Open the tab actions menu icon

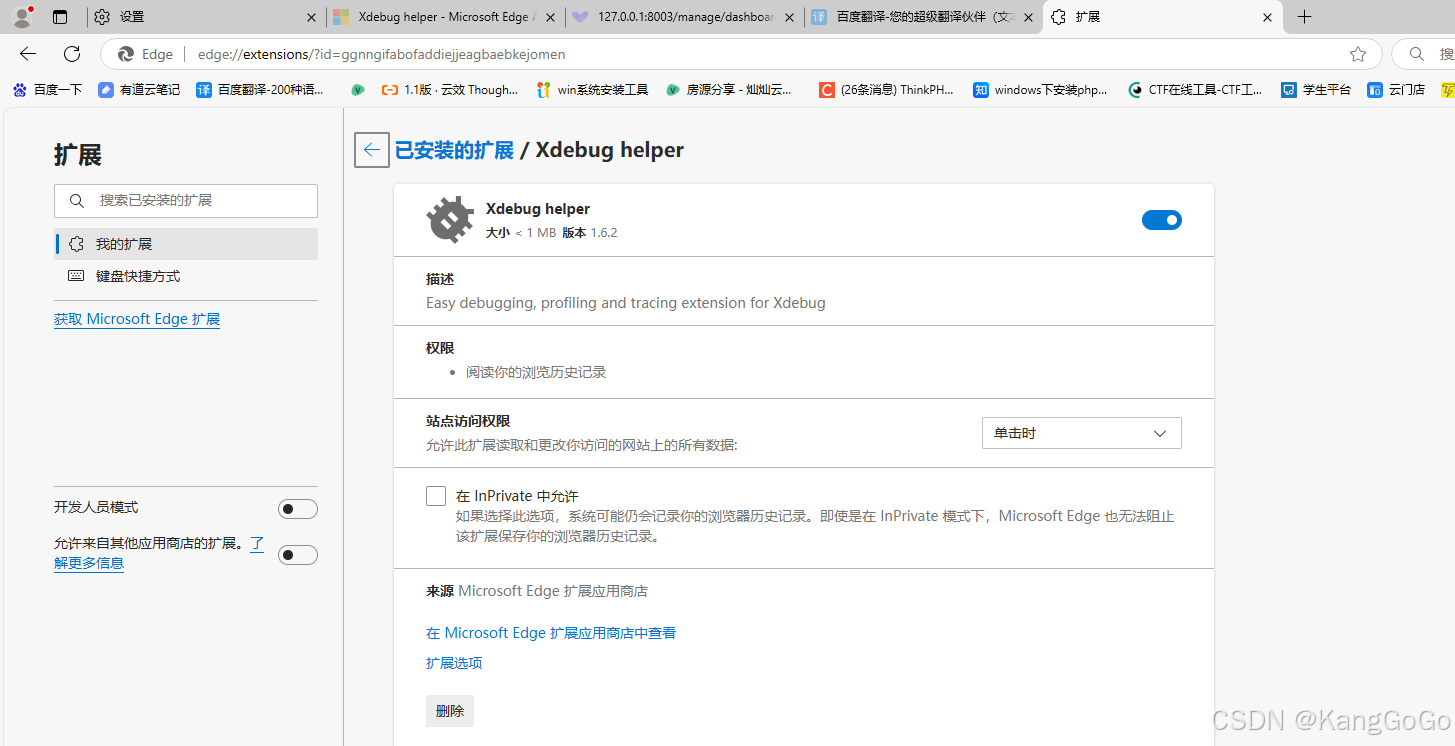(x=60, y=17)
